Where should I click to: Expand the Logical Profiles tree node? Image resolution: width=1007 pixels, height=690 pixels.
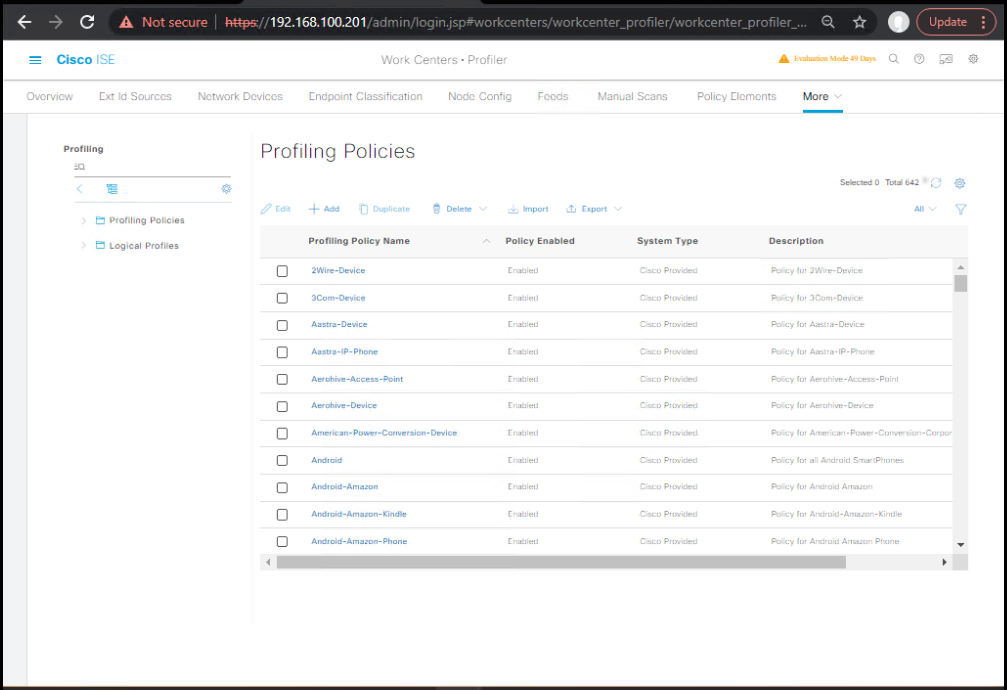tap(83, 245)
